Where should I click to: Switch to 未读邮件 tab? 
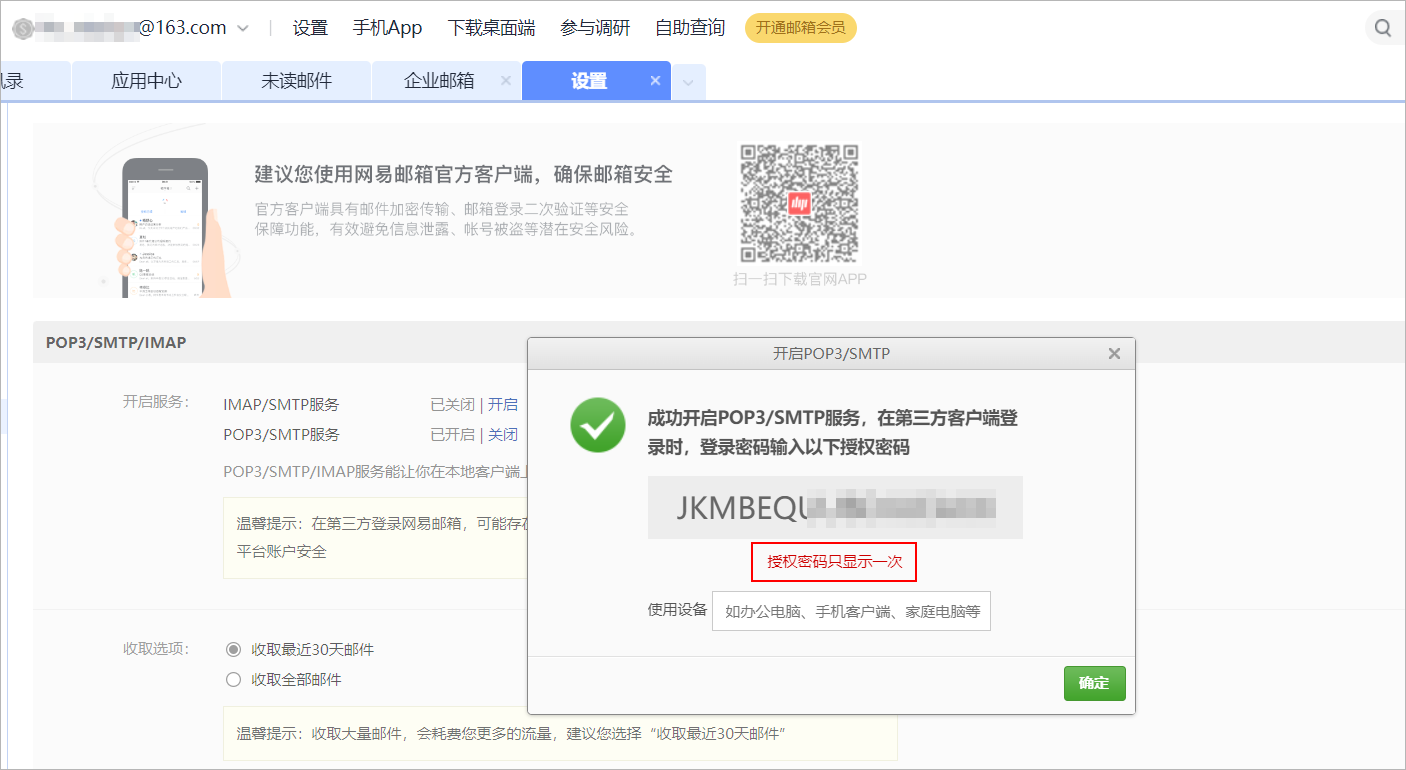[296, 81]
